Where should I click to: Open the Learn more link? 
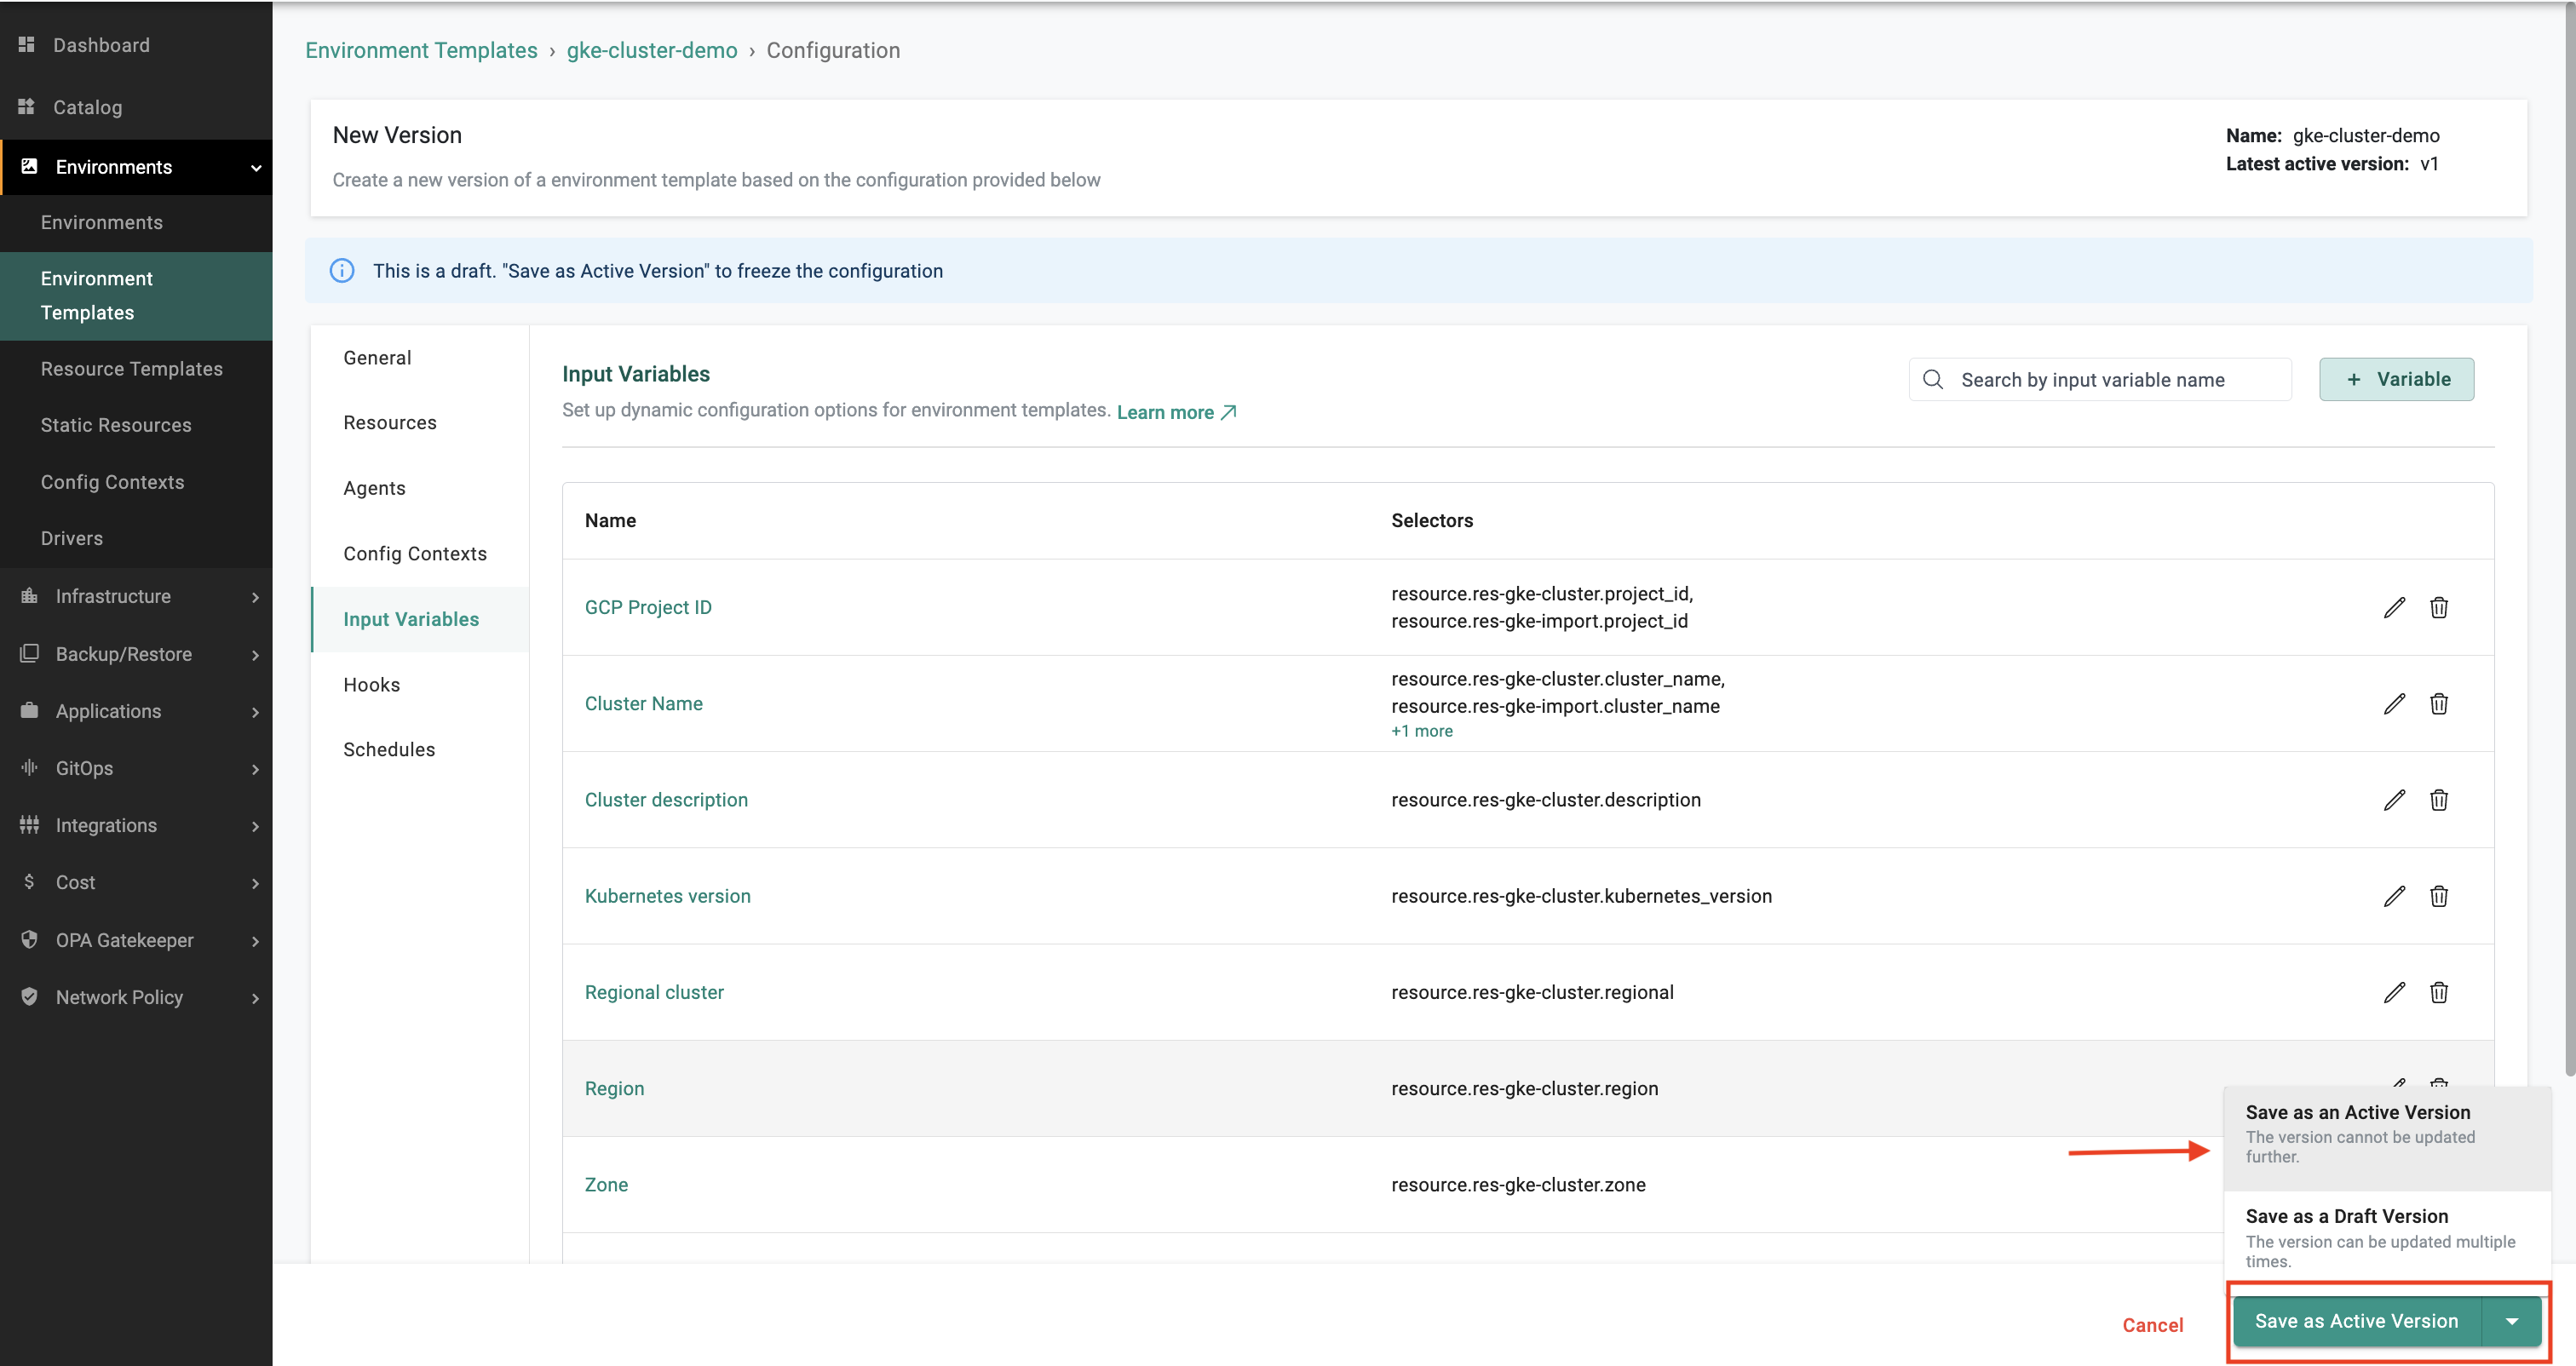point(1176,412)
